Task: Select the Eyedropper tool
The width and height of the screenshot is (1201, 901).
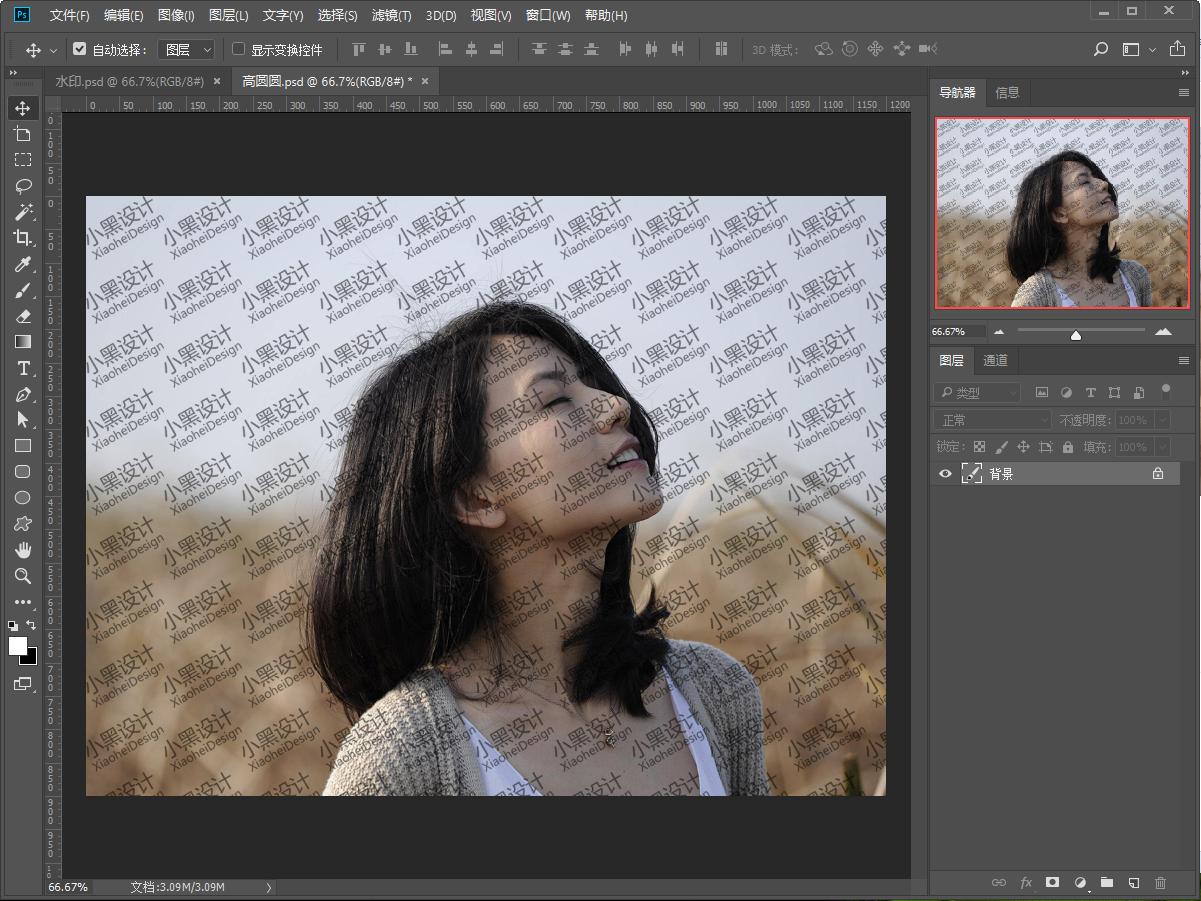Action: pos(23,264)
